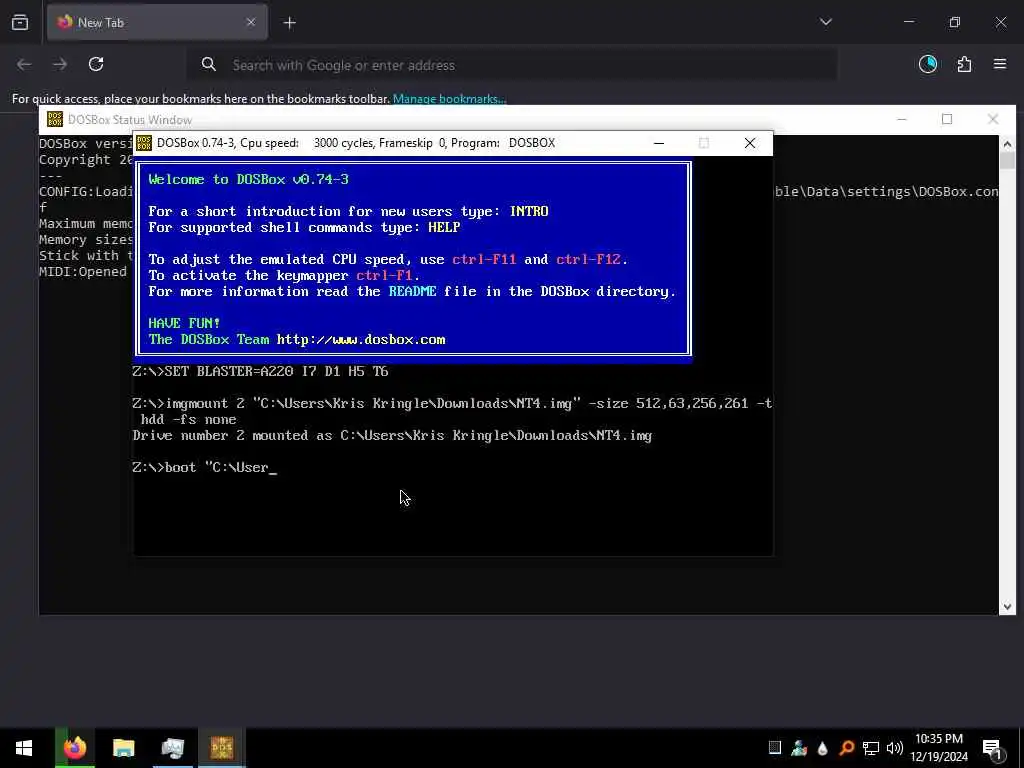Open the Windows Start menu
The width and height of the screenshot is (1024, 768).
(x=24, y=748)
